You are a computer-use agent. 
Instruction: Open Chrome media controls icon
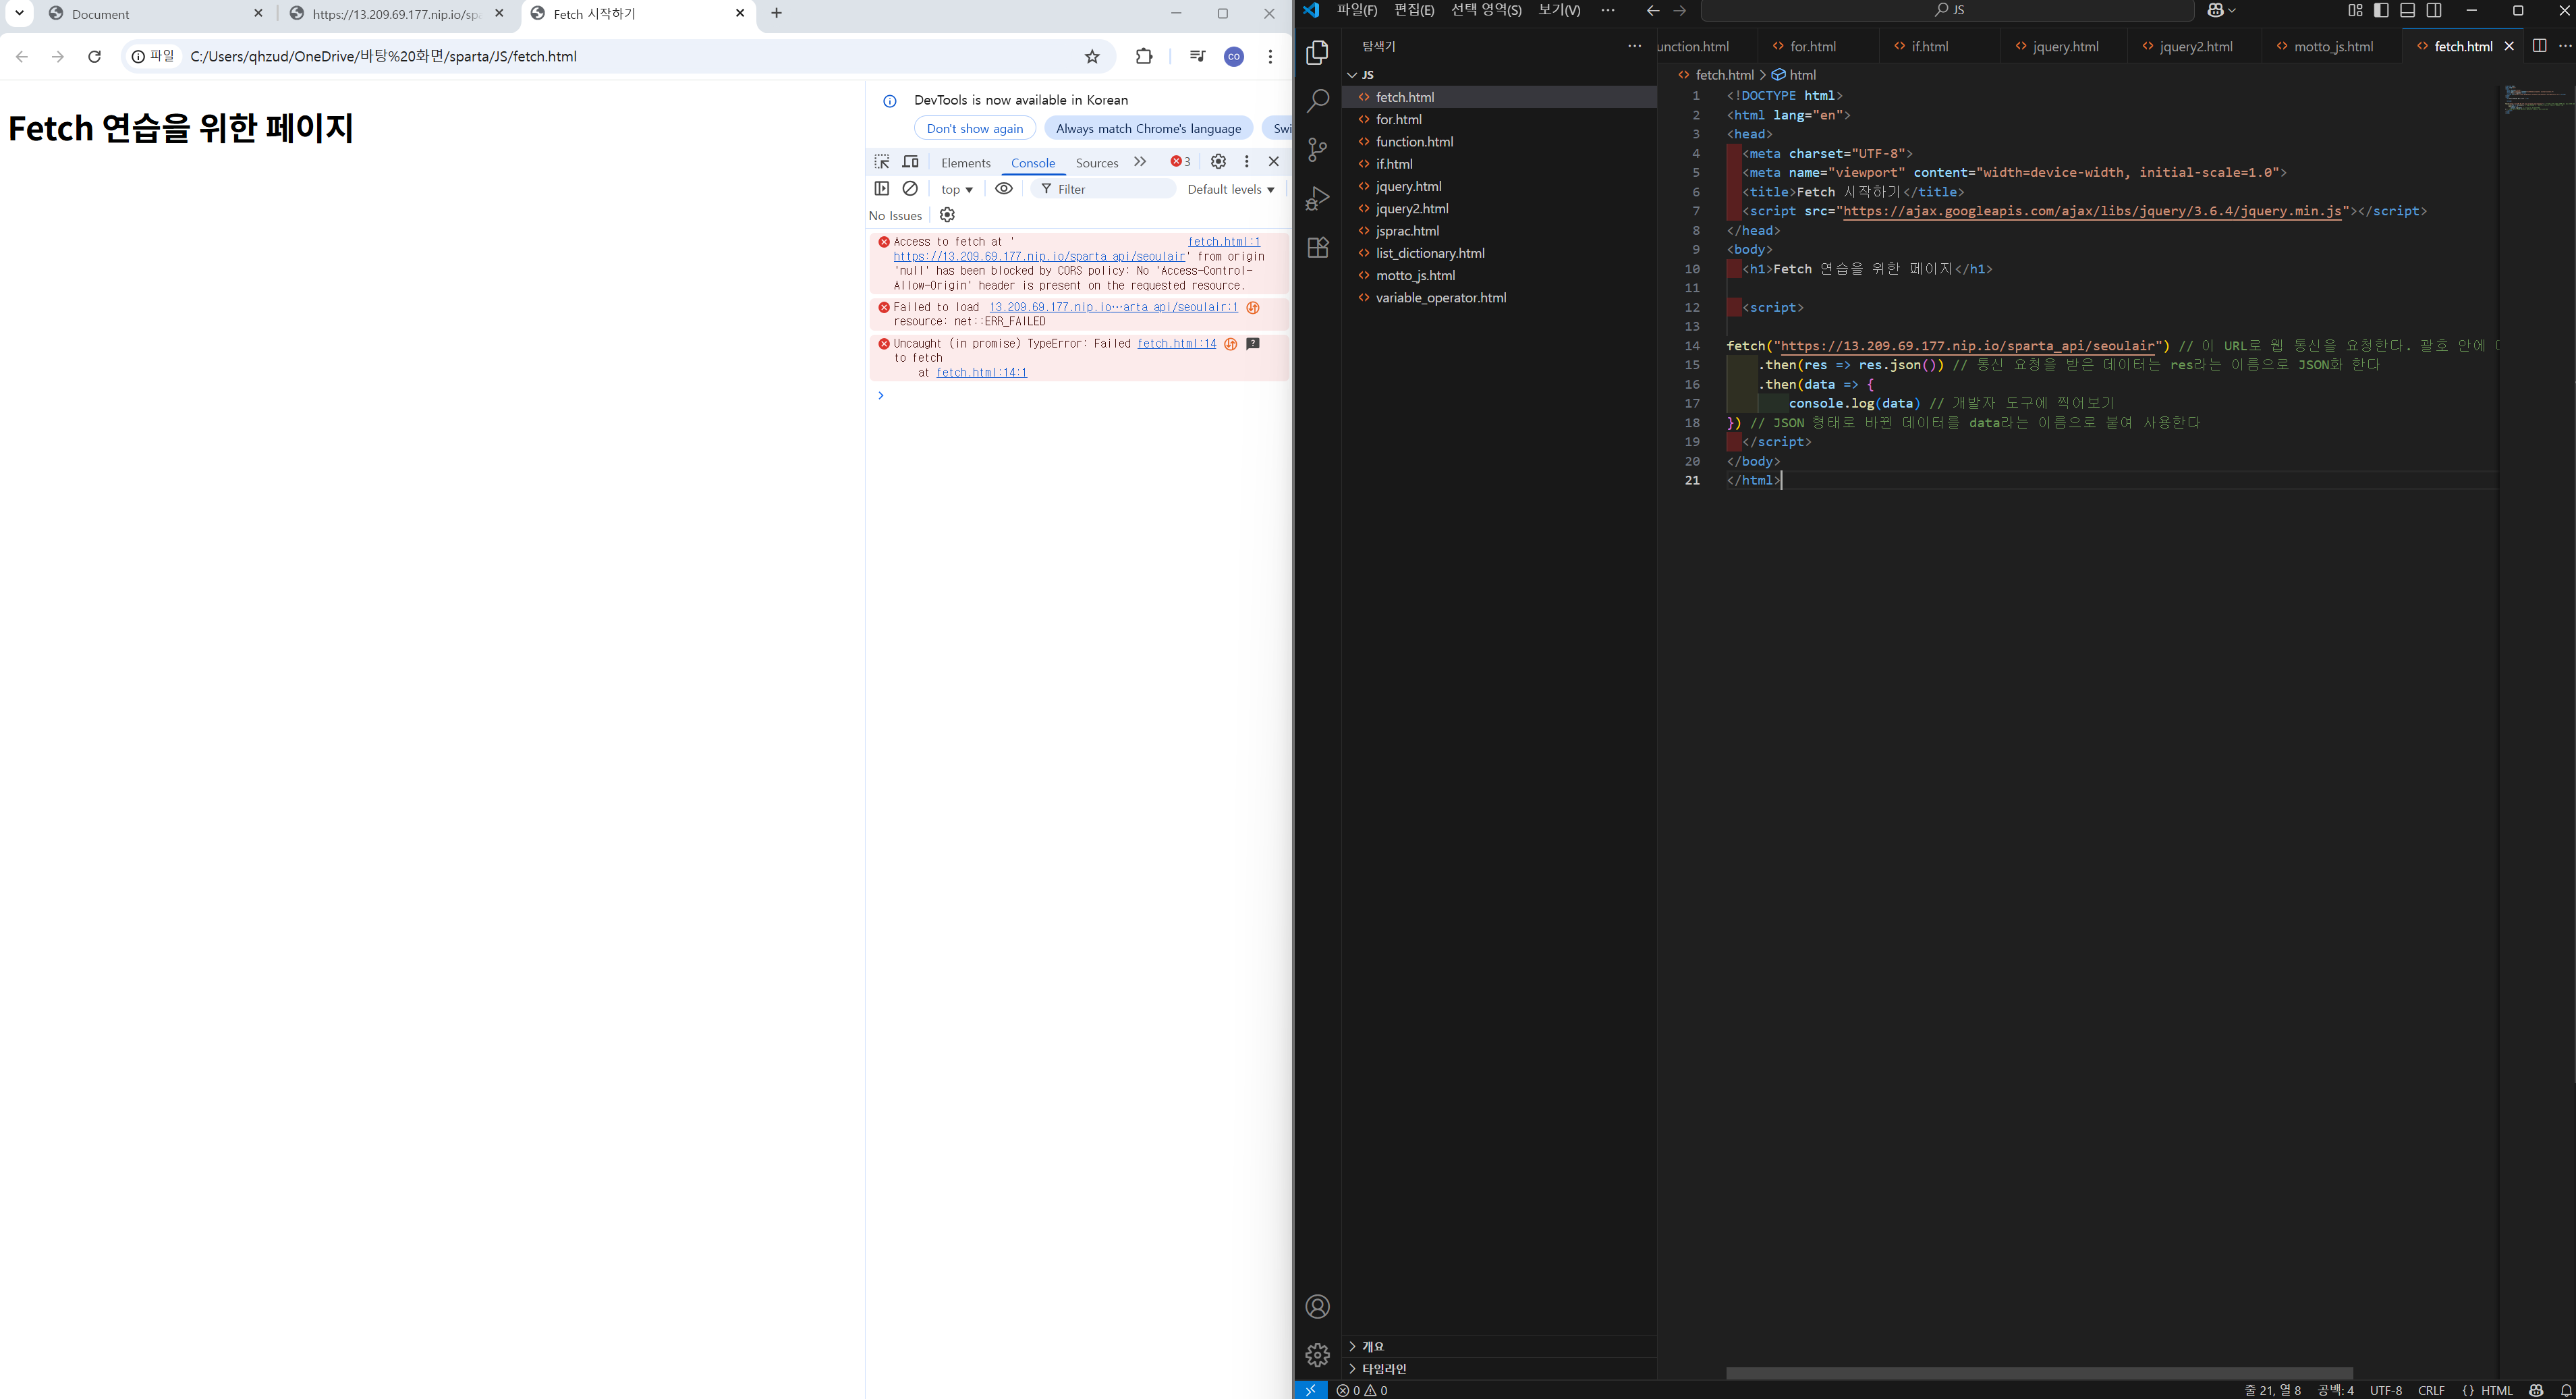(x=1197, y=56)
